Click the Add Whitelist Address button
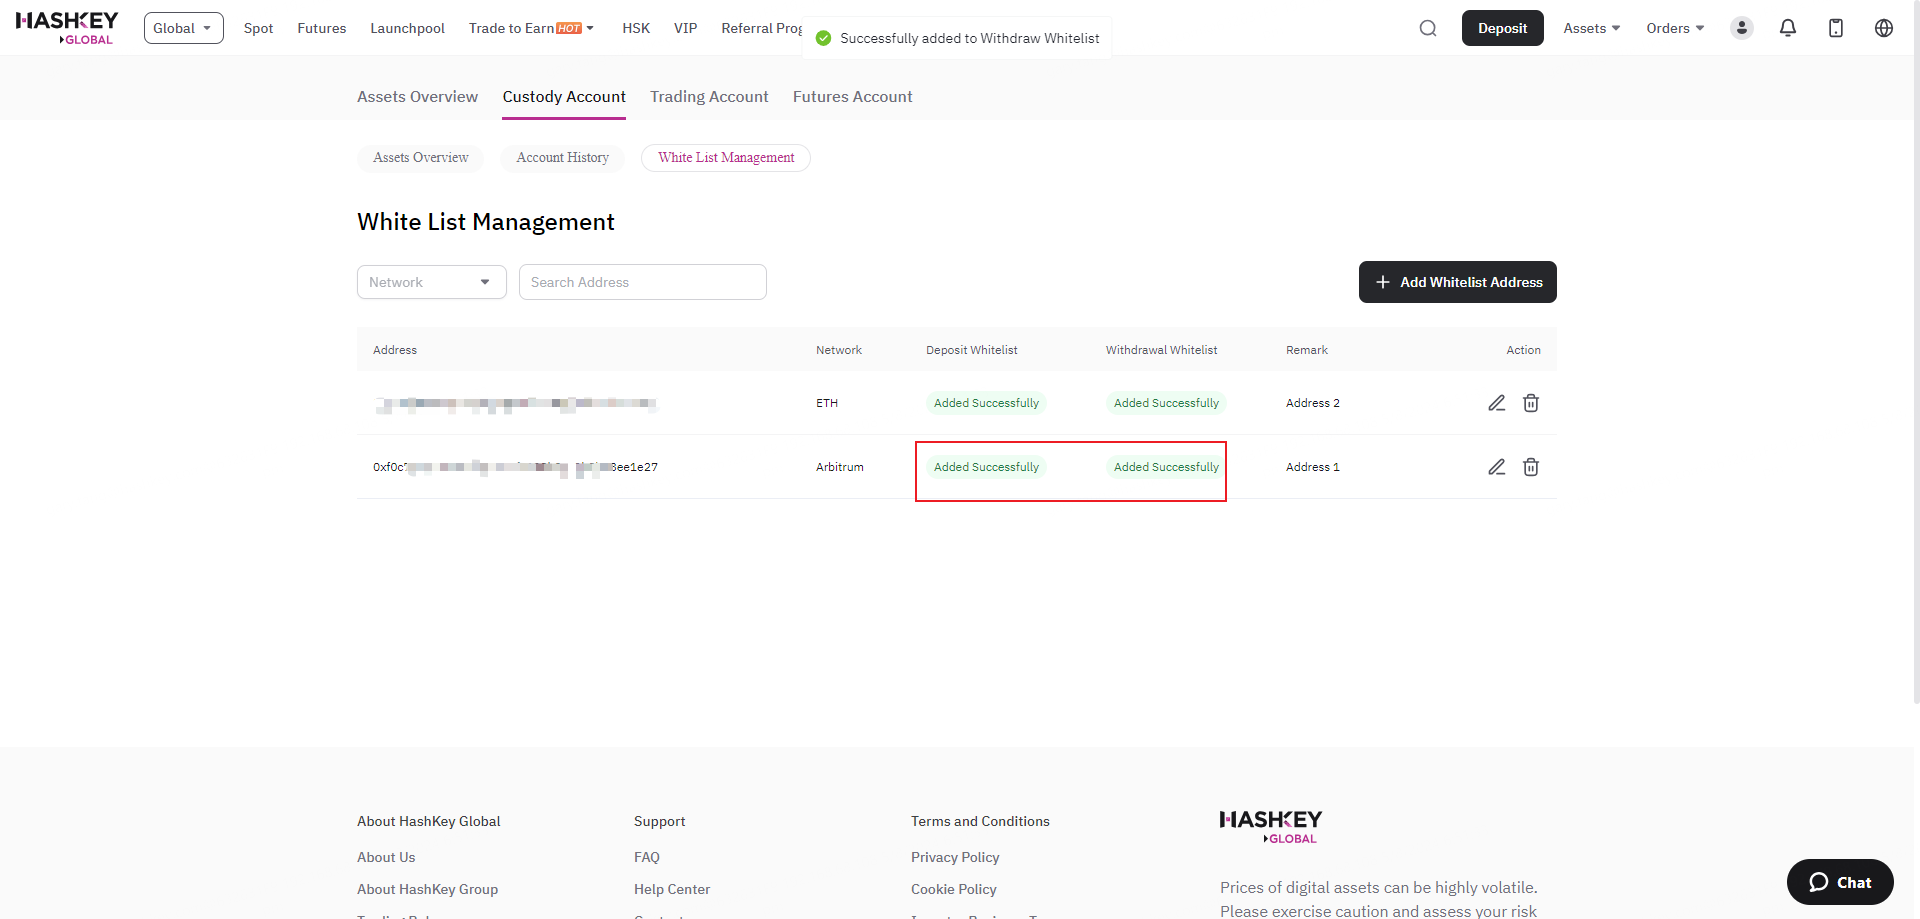Viewport: 1920px width, 919px height. [1457, 282]
